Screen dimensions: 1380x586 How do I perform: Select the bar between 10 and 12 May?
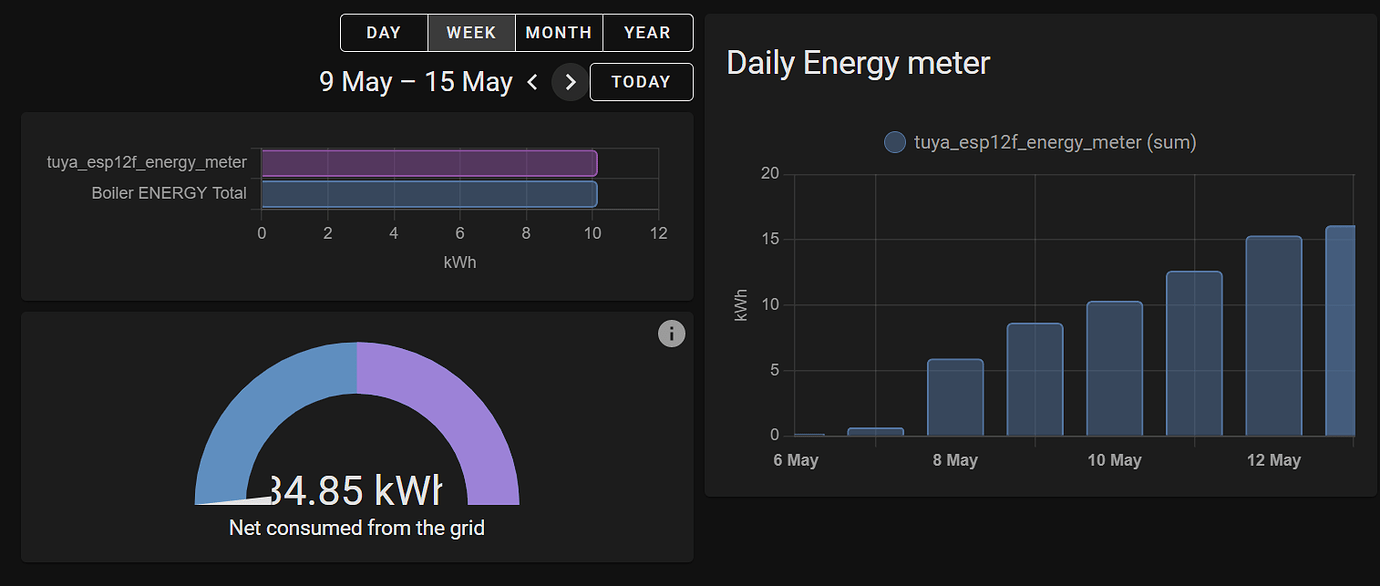click(1194, 354)
